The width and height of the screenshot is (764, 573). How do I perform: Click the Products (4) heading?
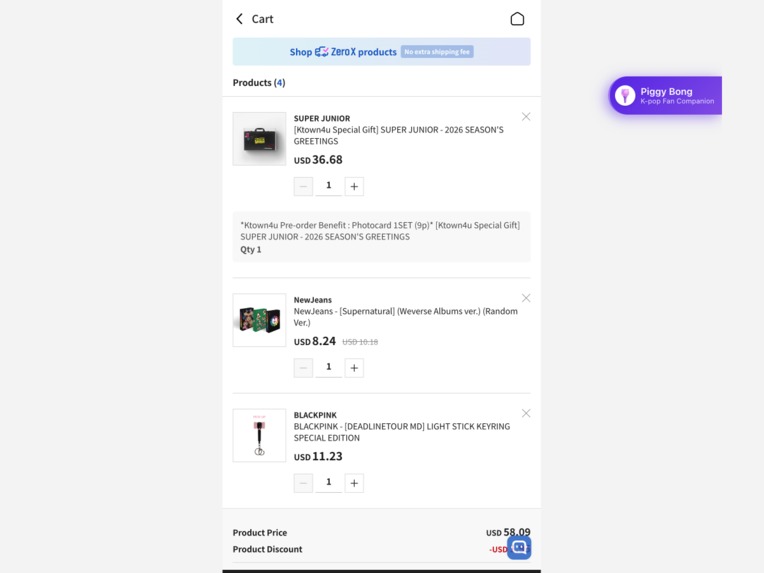click(x=259, y=83)
